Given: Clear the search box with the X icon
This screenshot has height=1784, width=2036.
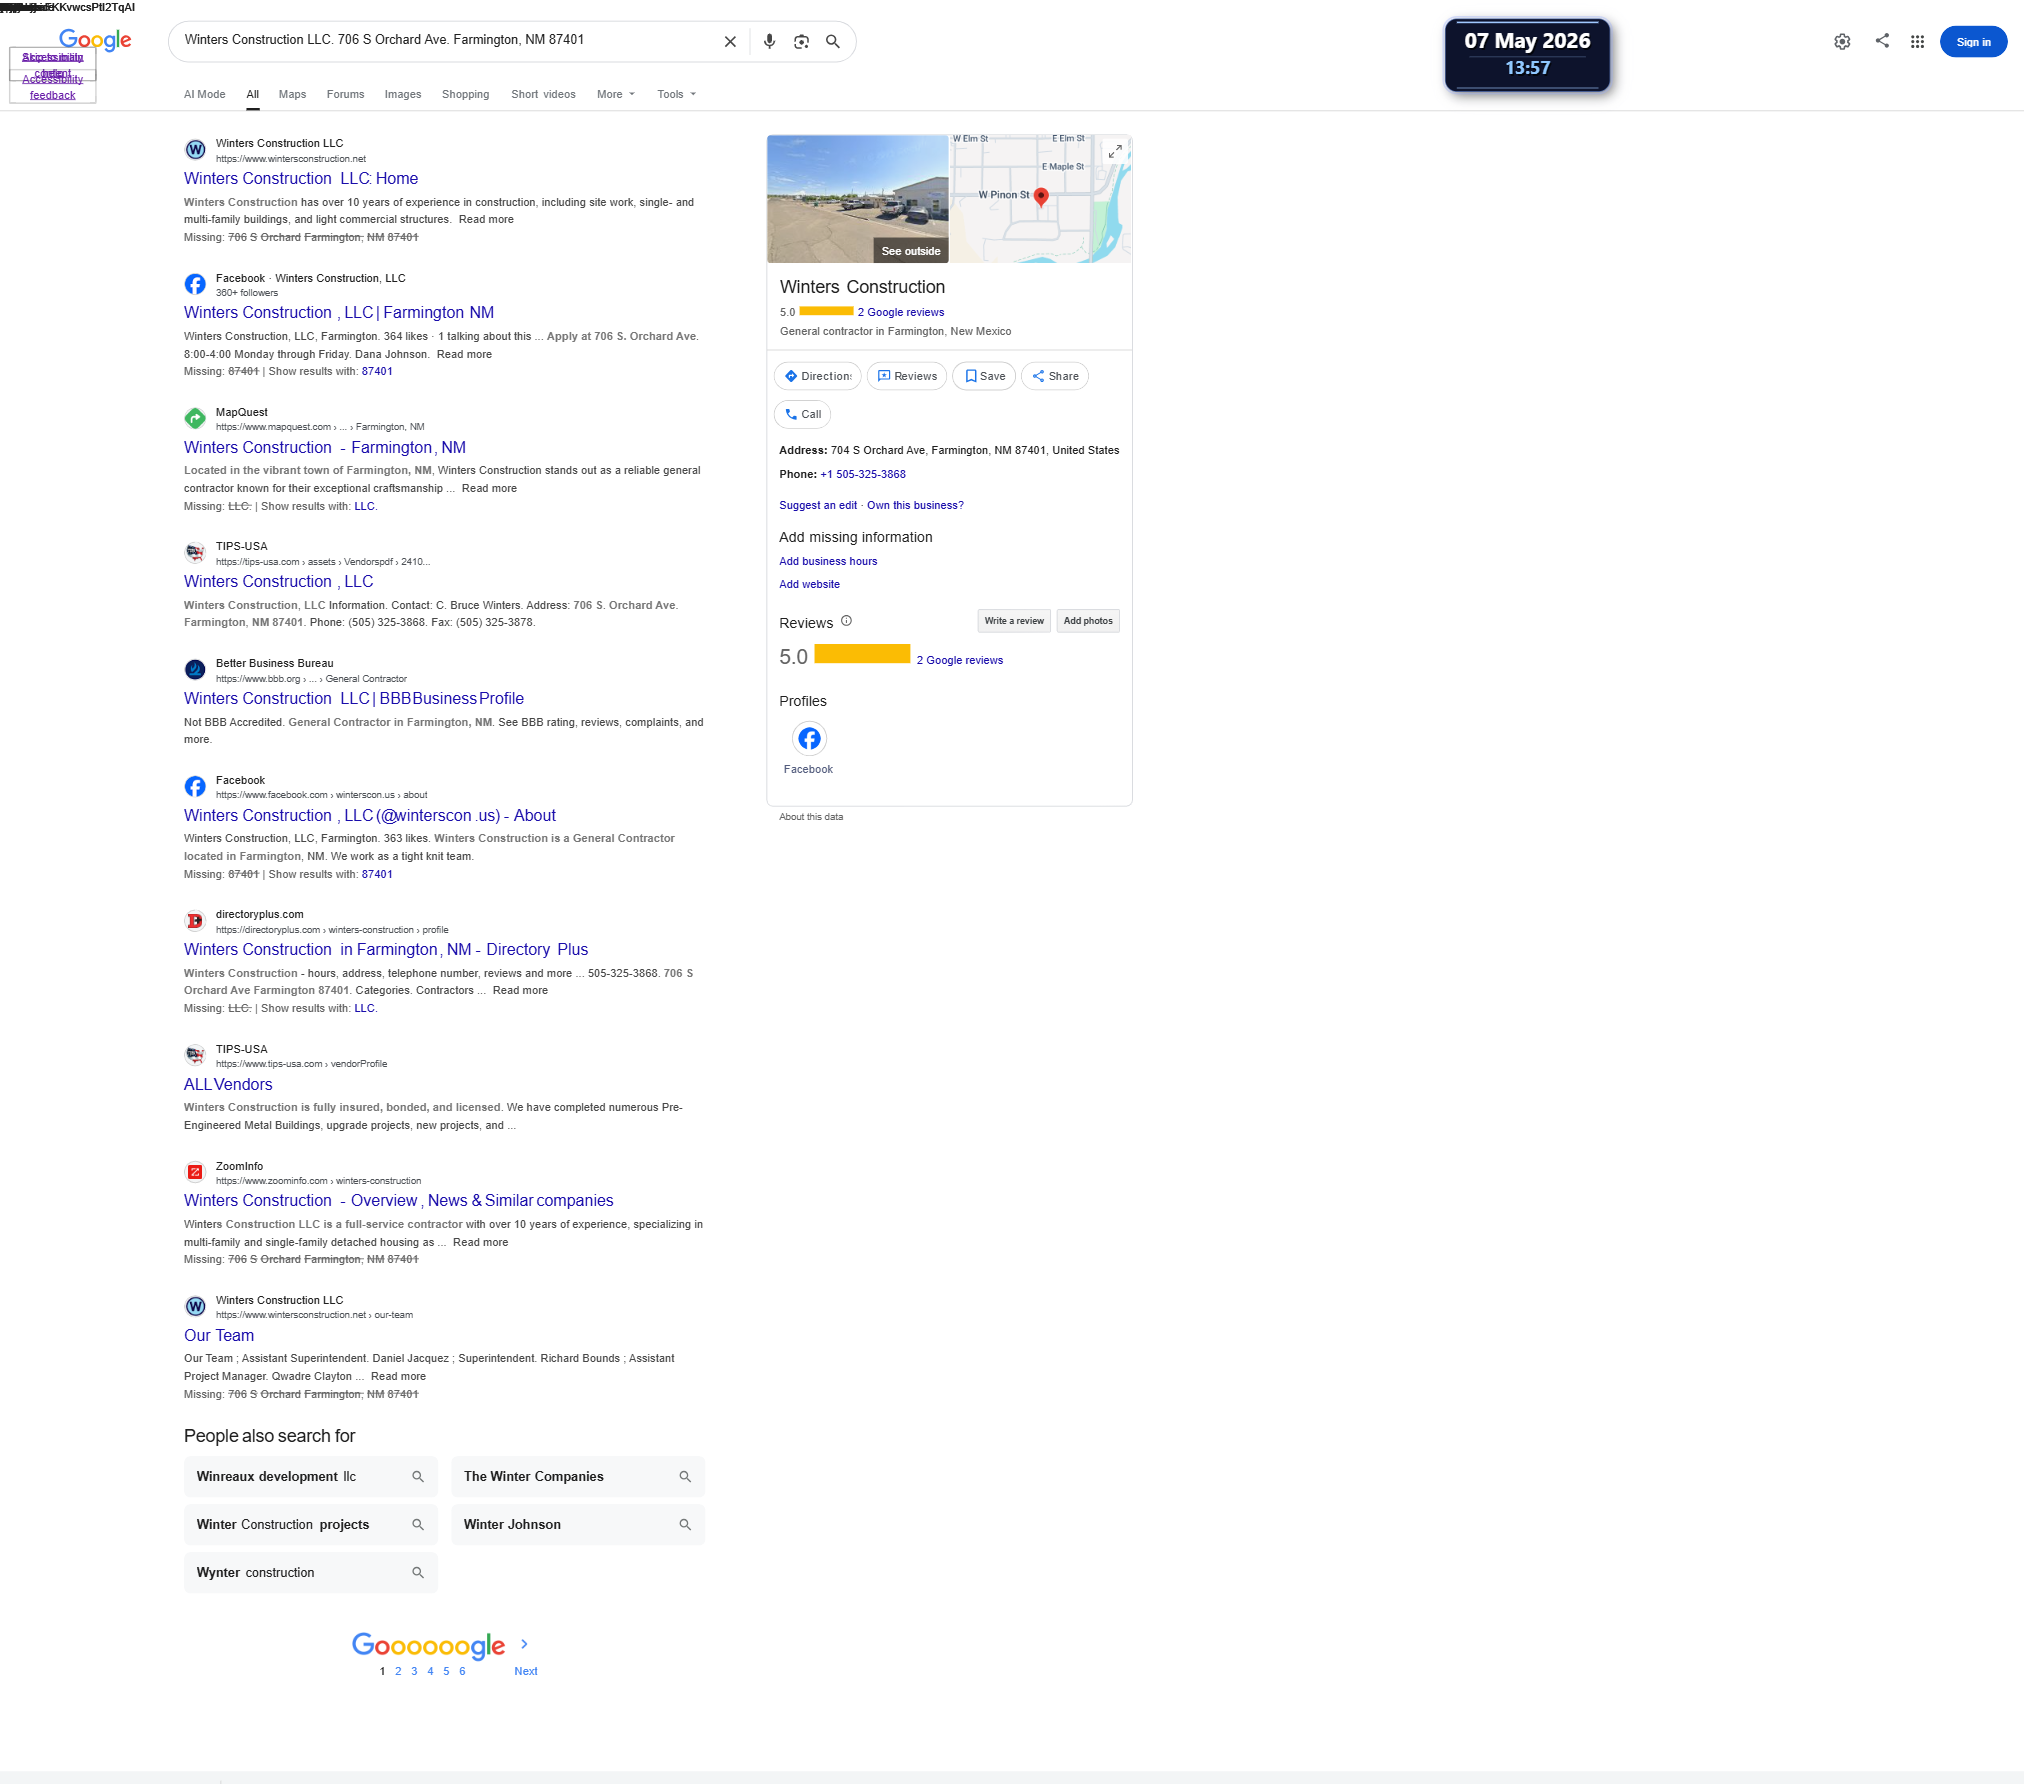Looking at the screenshot, I should pos(730,42).
